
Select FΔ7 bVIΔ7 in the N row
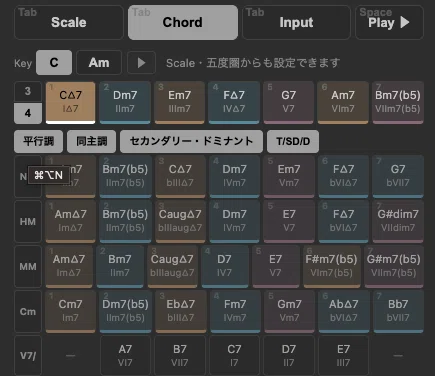click(343, 176)
